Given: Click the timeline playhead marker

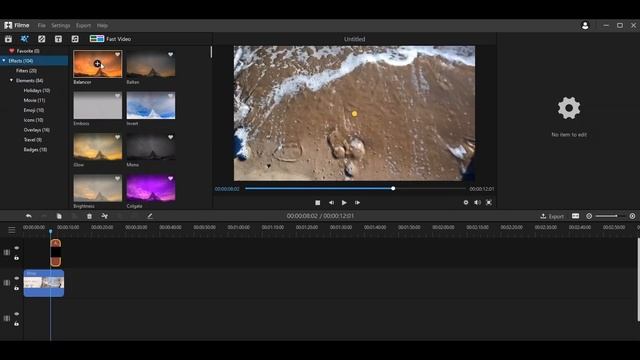Looking at the screenshot, I should pyautogui.click(x=51, y=231).
